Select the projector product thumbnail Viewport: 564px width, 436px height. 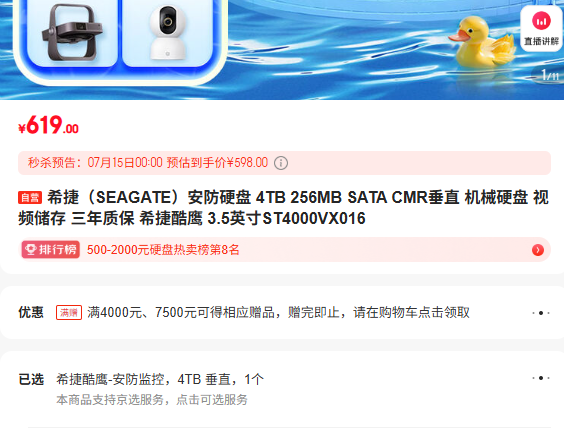[72, 33]
